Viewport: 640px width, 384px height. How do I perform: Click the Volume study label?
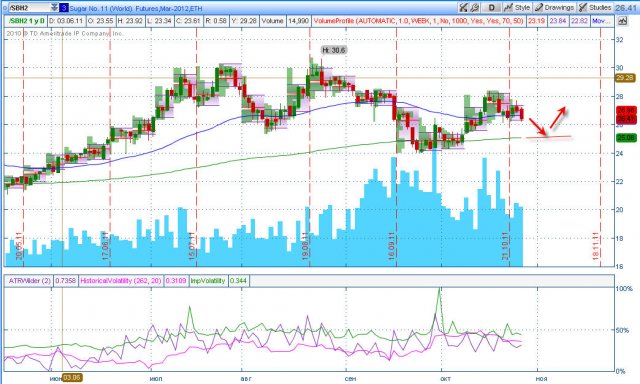tap(272, 21)
